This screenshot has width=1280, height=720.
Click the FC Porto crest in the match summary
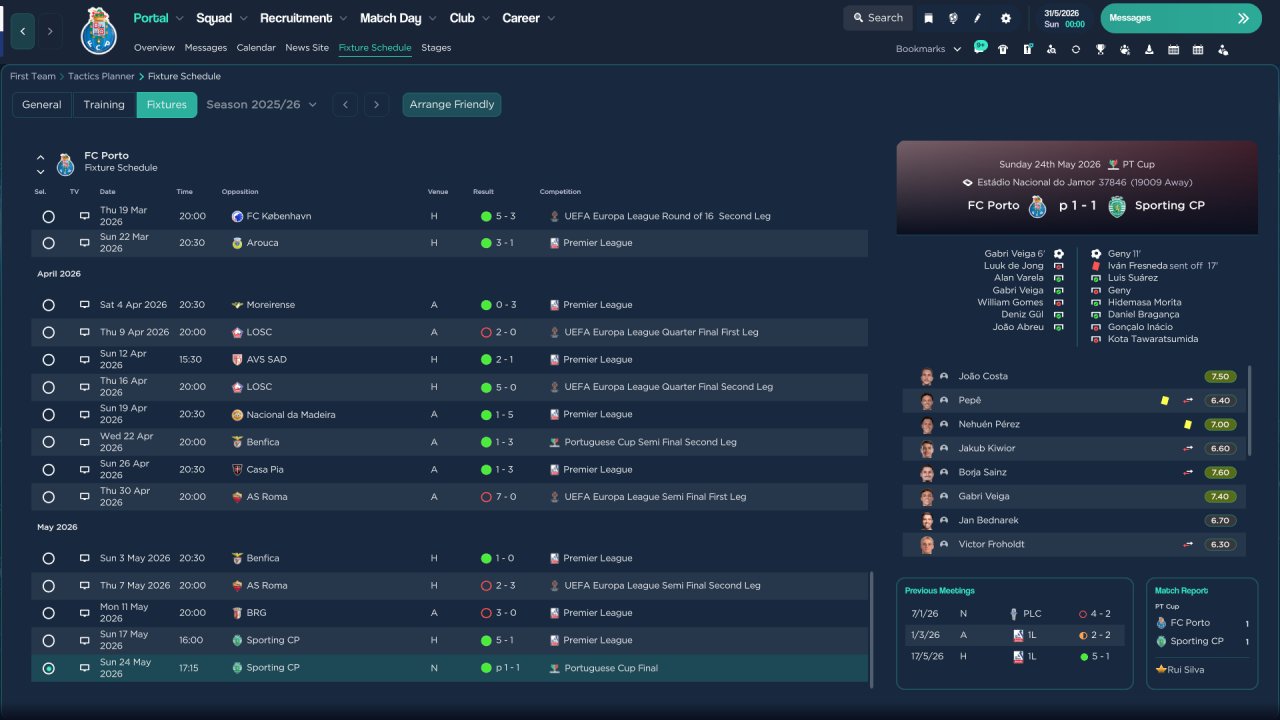(1037, 206)
